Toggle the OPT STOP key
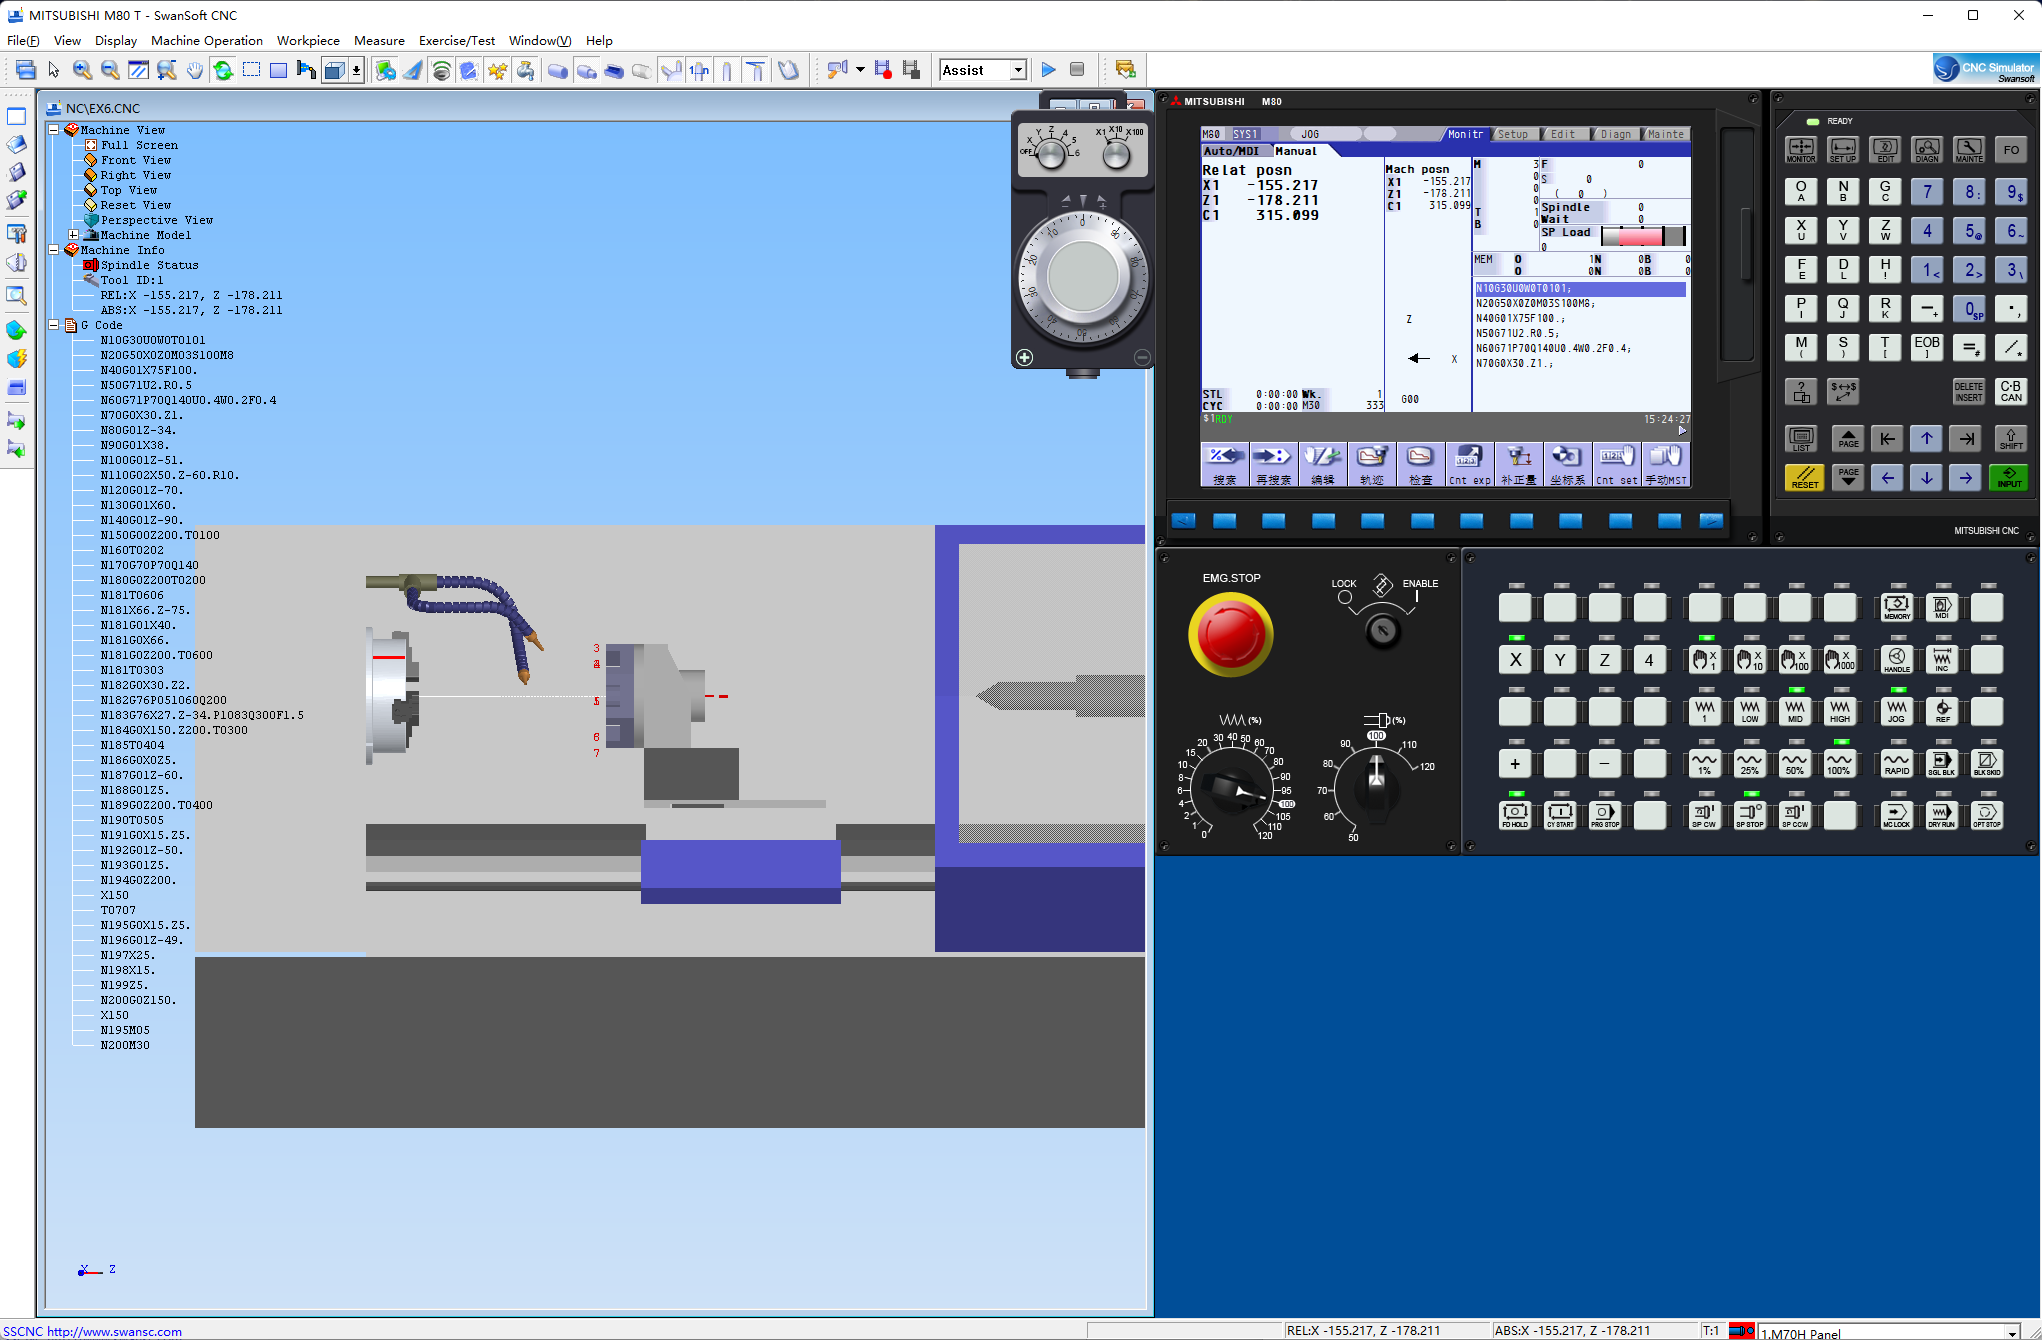The image size is (2042, 1340). tap(1986, 815)
